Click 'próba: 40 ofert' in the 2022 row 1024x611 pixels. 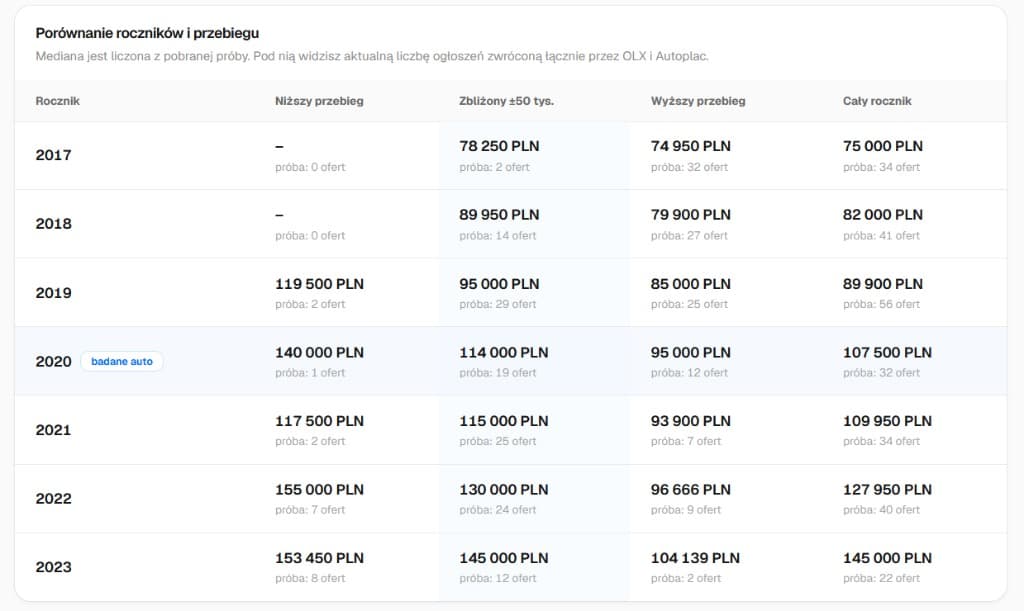[x=881, y=510]
